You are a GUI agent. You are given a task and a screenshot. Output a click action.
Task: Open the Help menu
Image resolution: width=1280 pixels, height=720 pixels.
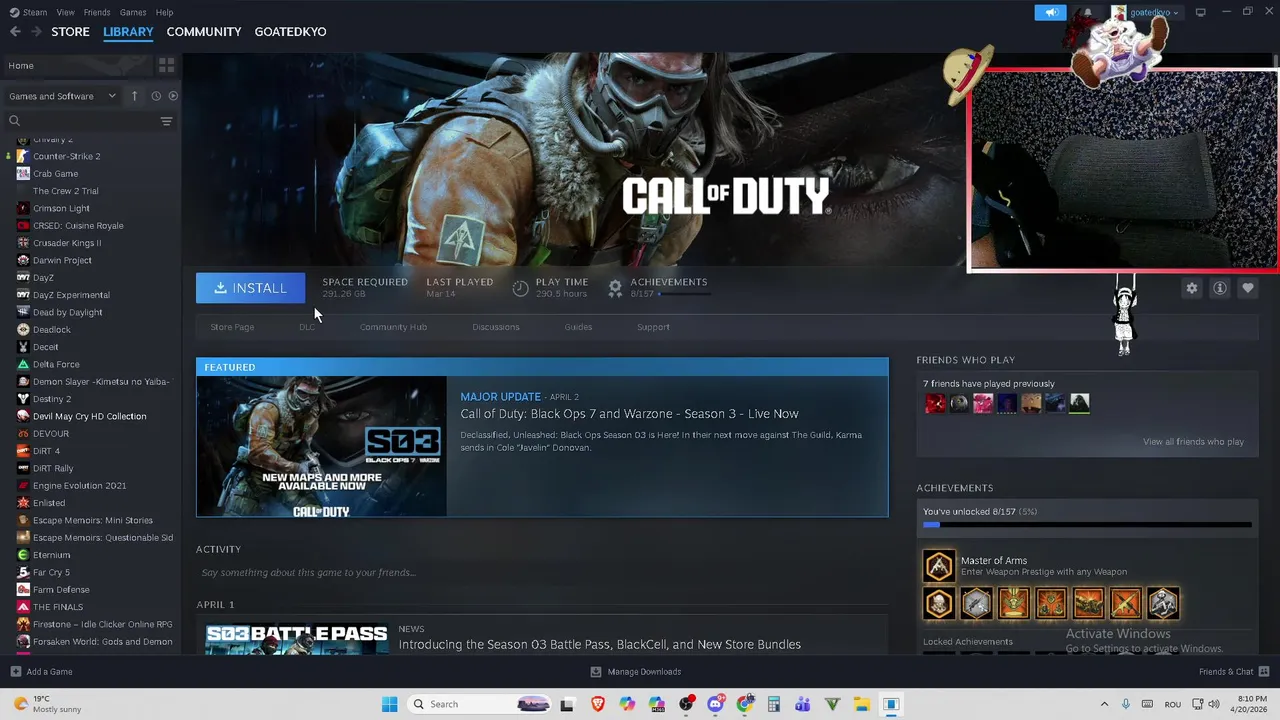click(165, 12)
